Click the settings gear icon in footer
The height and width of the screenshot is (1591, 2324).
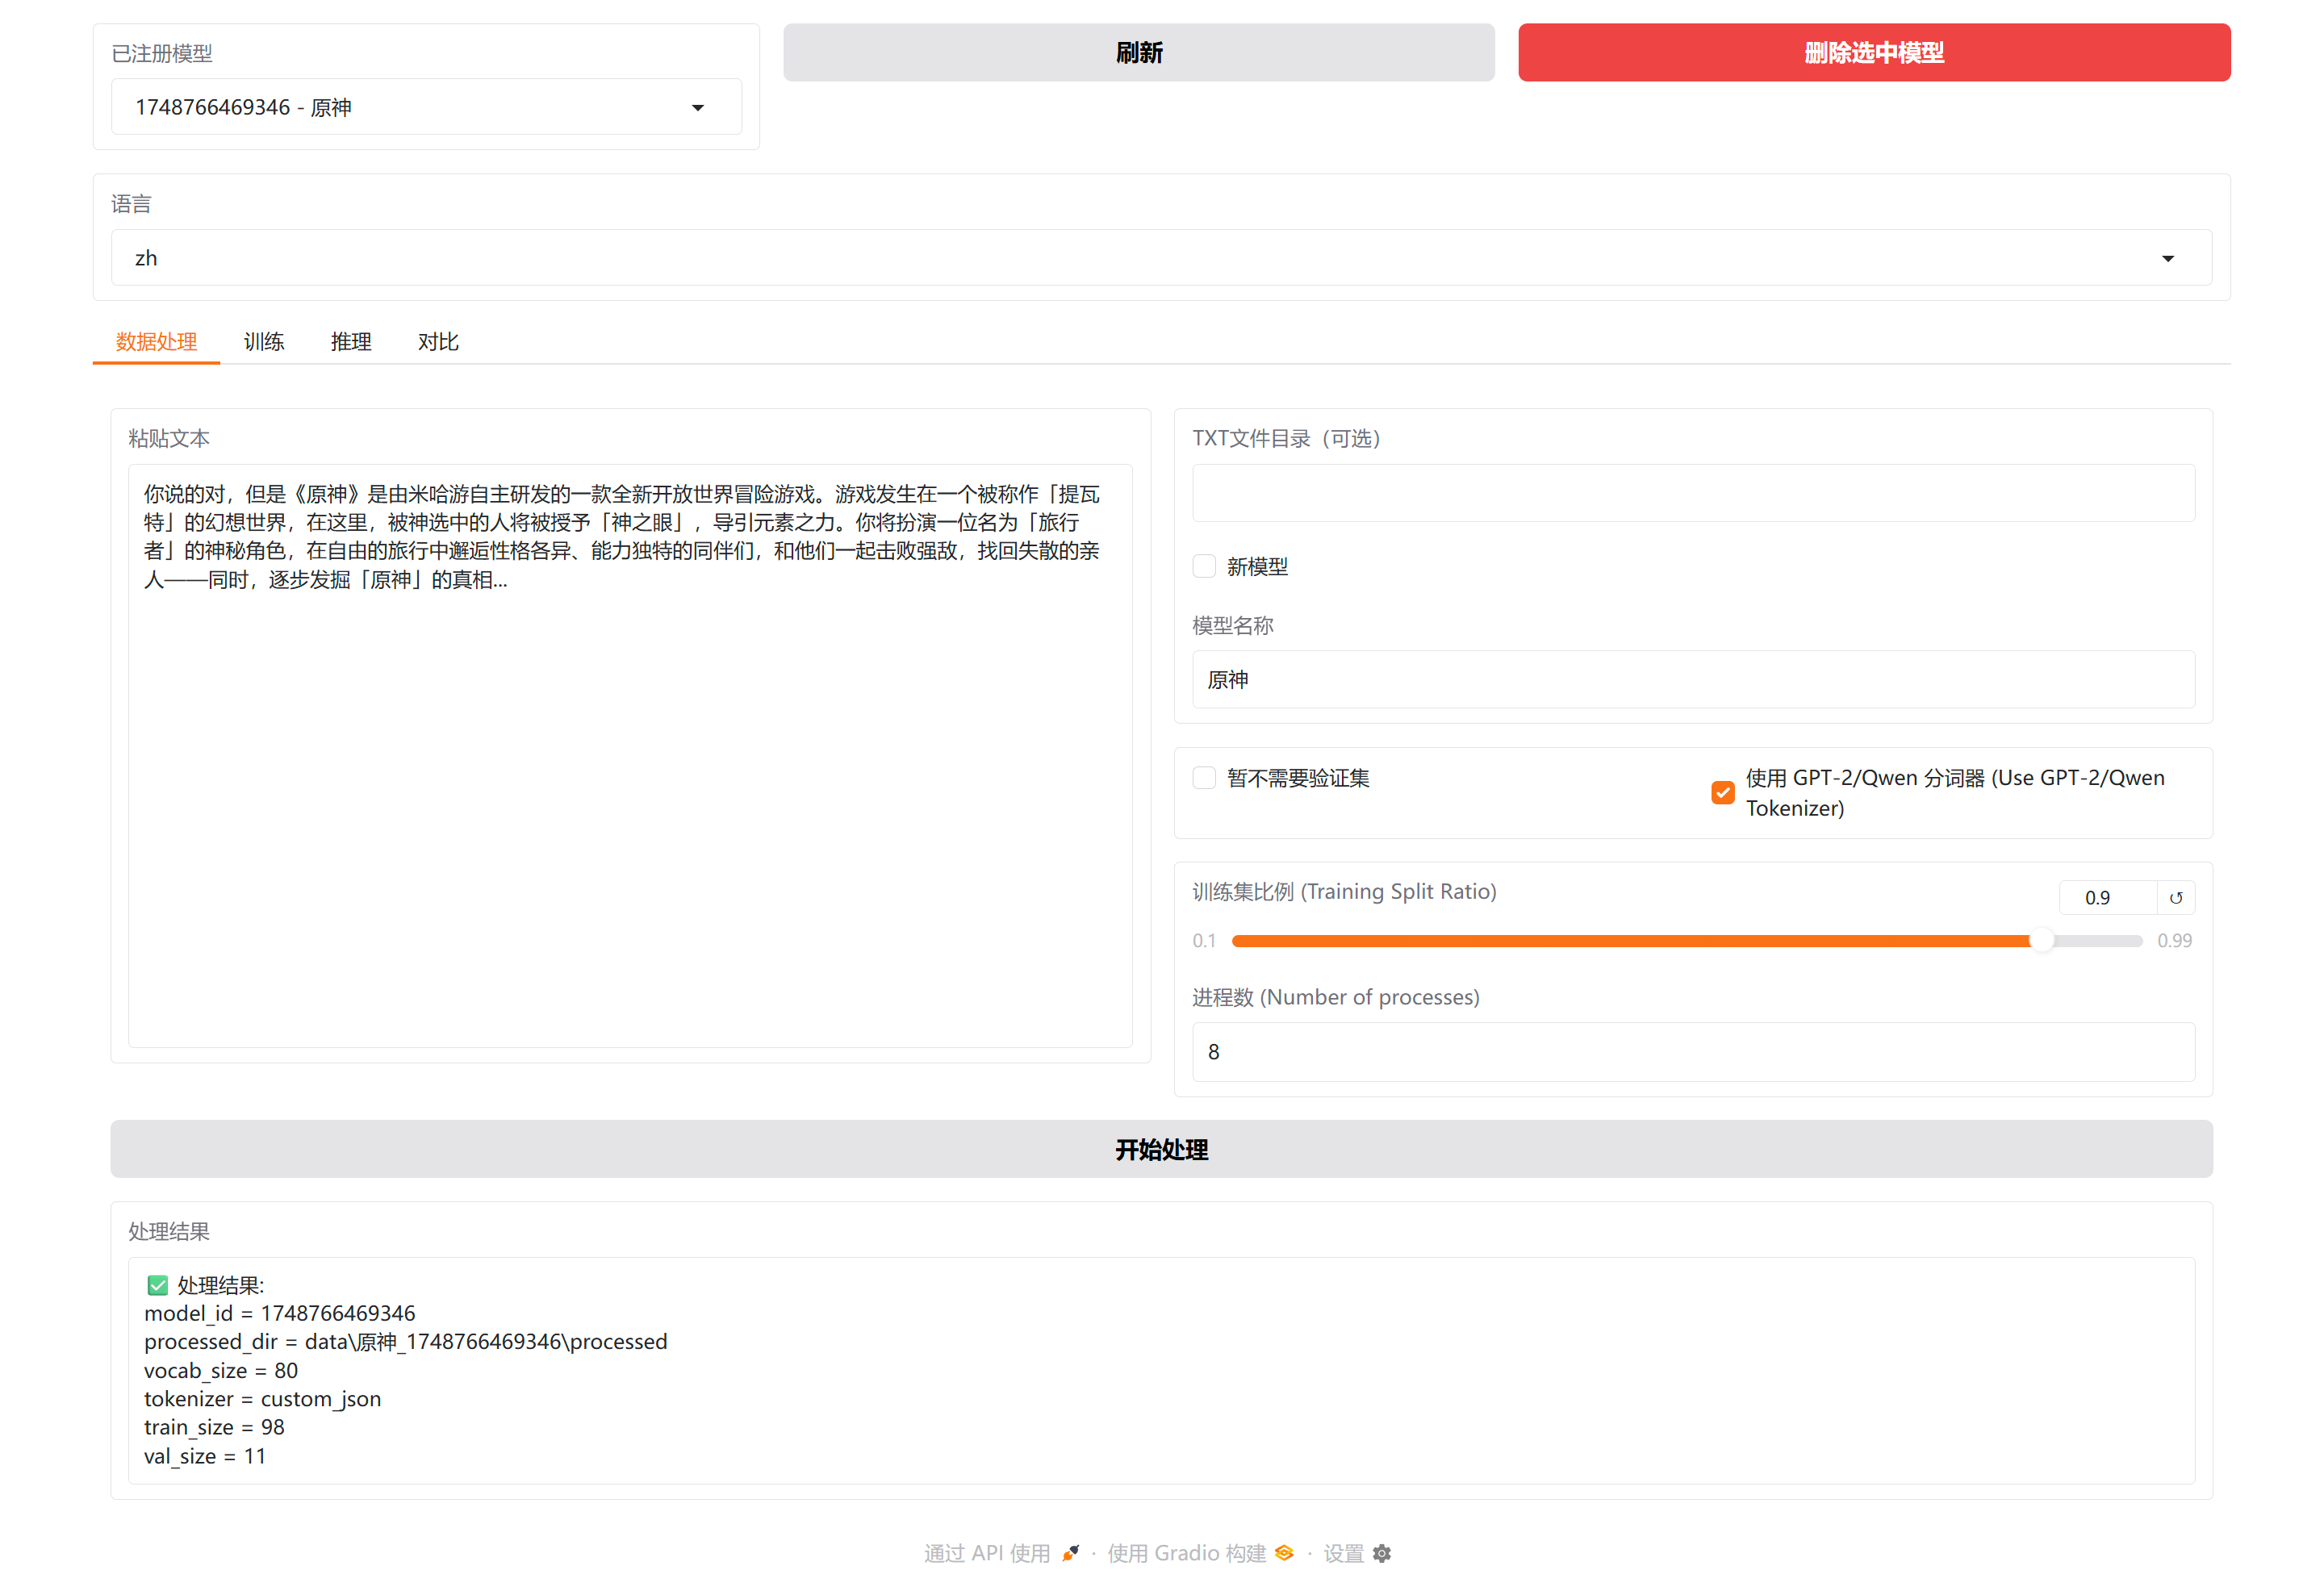point(1382,1553)
